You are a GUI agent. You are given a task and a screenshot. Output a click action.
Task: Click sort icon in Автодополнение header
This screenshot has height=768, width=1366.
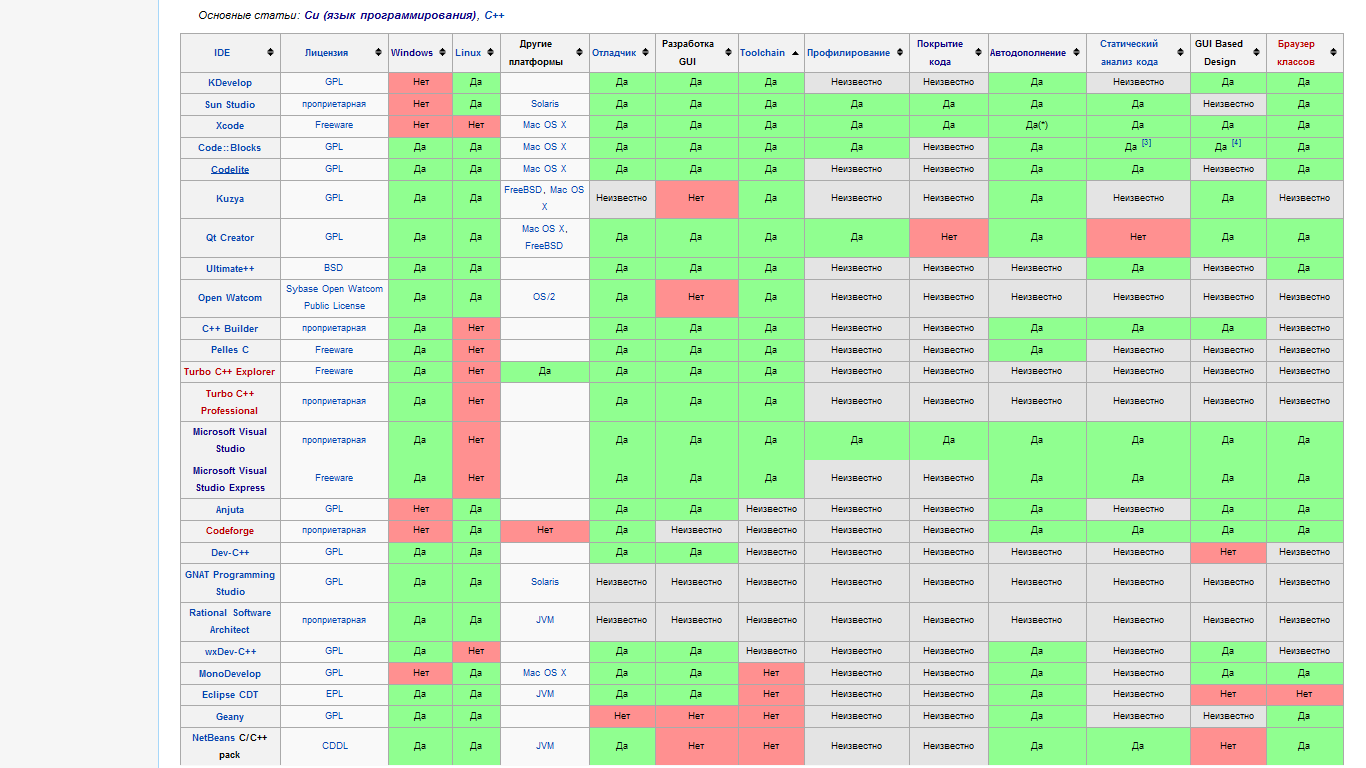tap(1076, 53)
